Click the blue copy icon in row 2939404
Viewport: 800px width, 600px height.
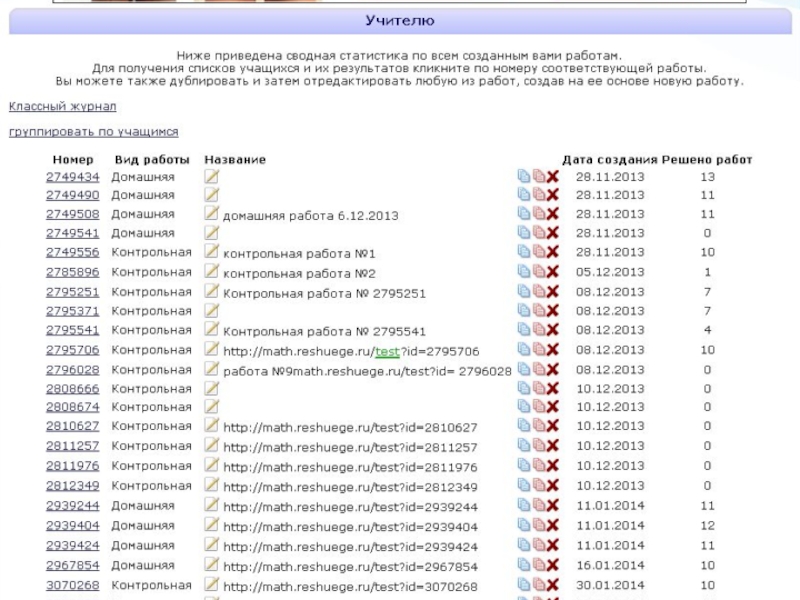[x=523, y=526]
